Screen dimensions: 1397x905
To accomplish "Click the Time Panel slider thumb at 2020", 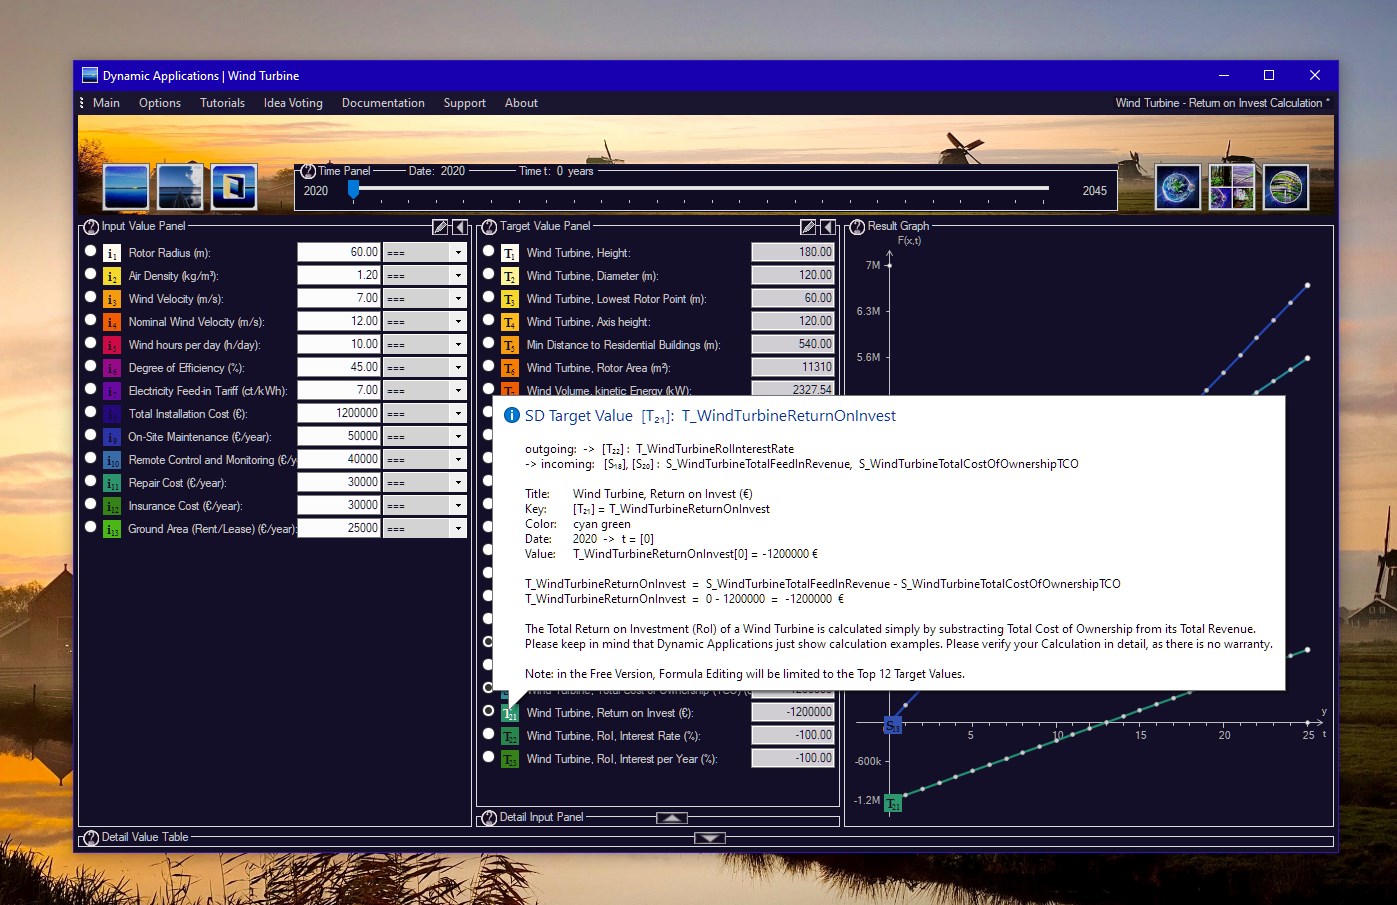I will tap(353, 189).
